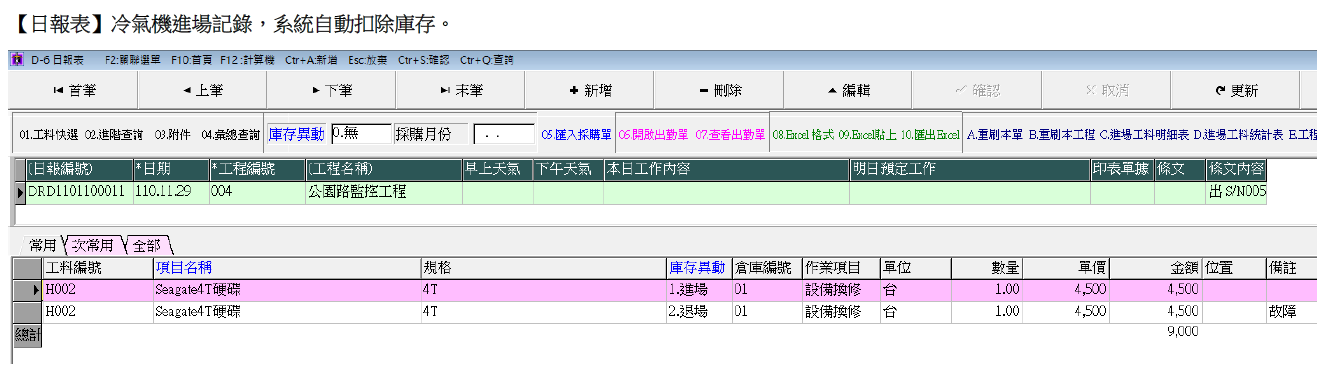Refresh data with 更新 button
Image resolution: width=1317 pixels, height=369 pixels.
click(x=1235, y=90)
